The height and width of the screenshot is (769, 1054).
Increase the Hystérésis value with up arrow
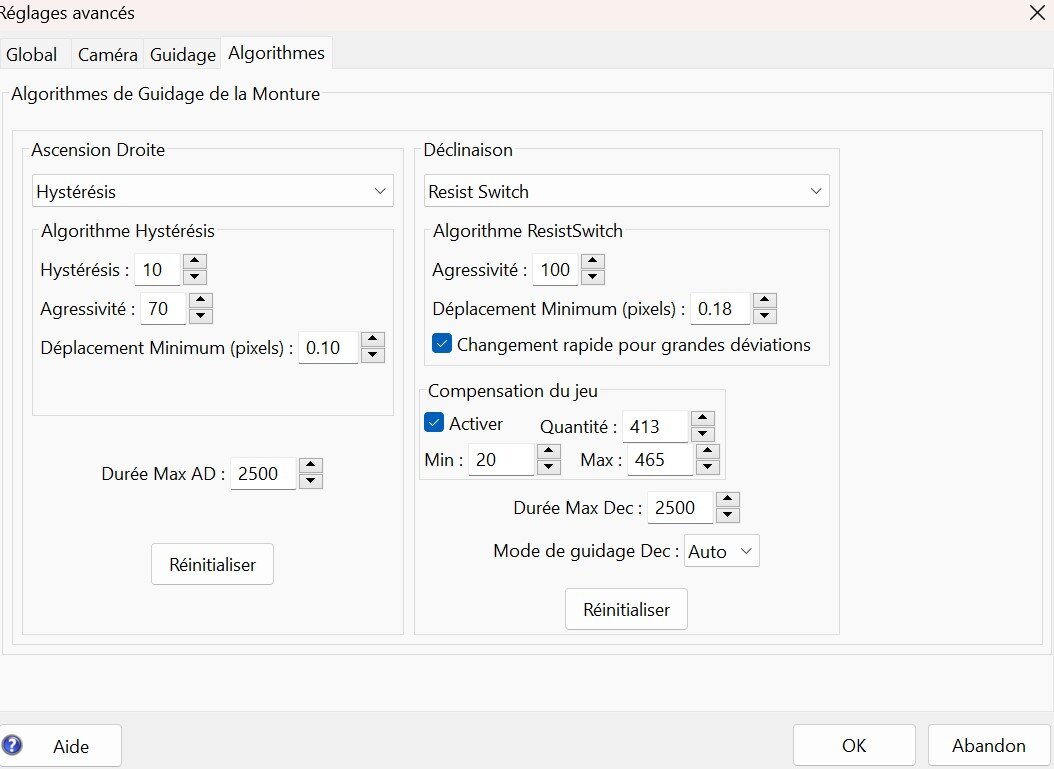pyautogui.click(x=195, y=262)
